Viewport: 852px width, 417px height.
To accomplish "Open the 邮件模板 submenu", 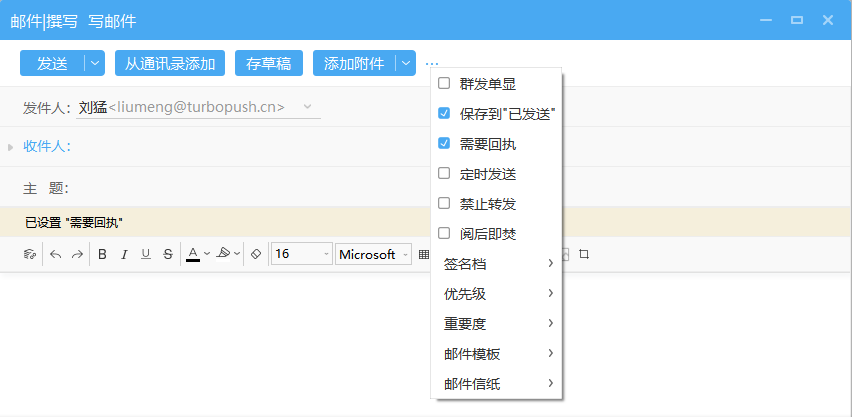I will tap(497, 354).
